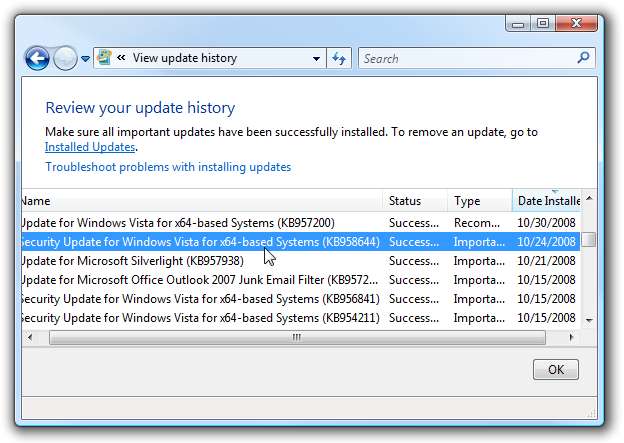This screenshot has width=624, height=443.
Task: Click the Back navigation arrow button
Action: pos(37,59)
